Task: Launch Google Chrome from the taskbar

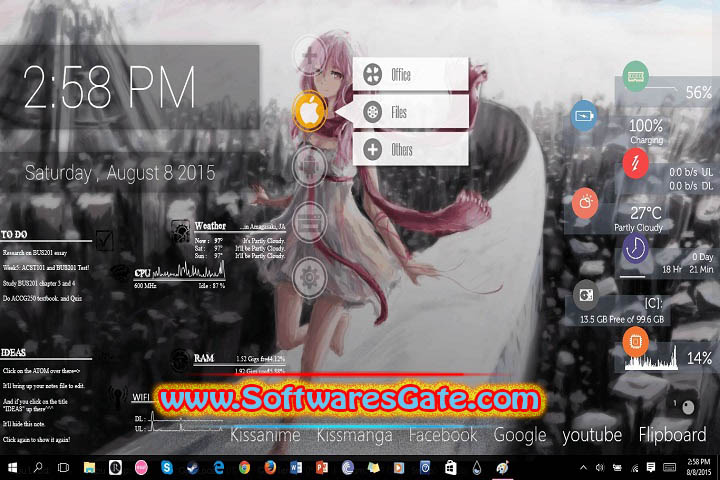Action: pos(244,468)
